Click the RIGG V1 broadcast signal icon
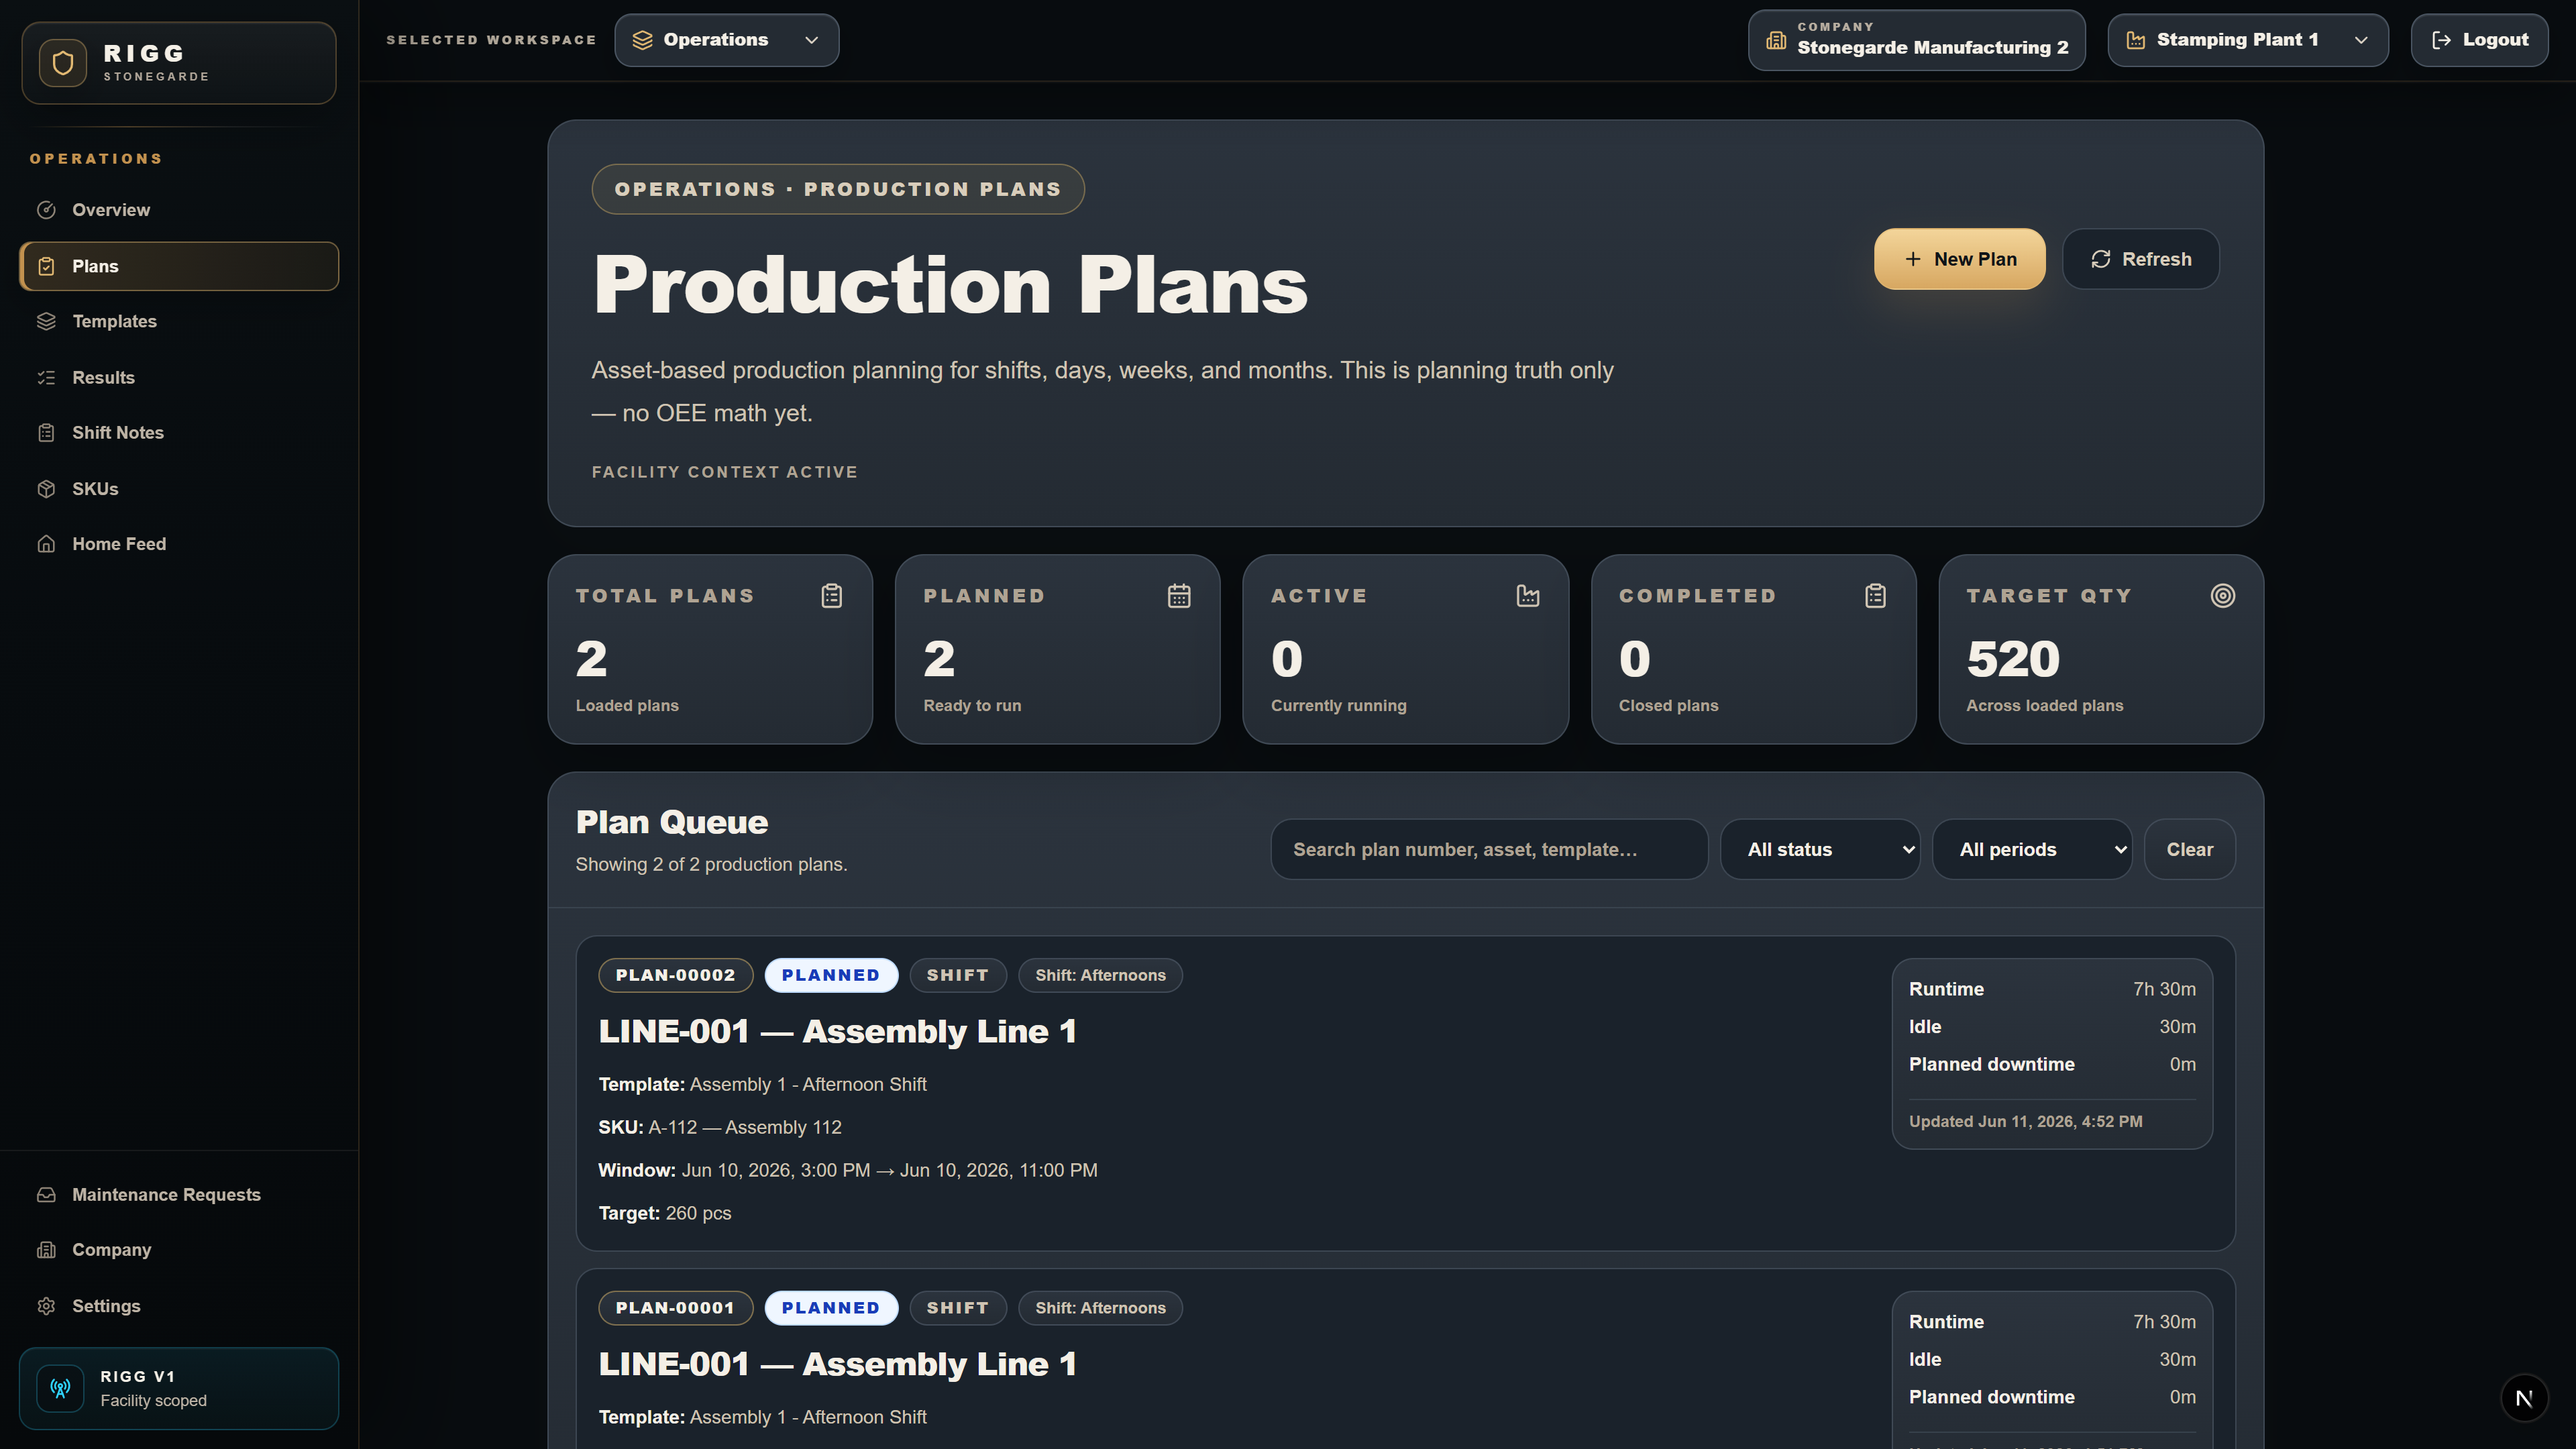The width and height of the screenshot is (2576, 1449). 60,1388
